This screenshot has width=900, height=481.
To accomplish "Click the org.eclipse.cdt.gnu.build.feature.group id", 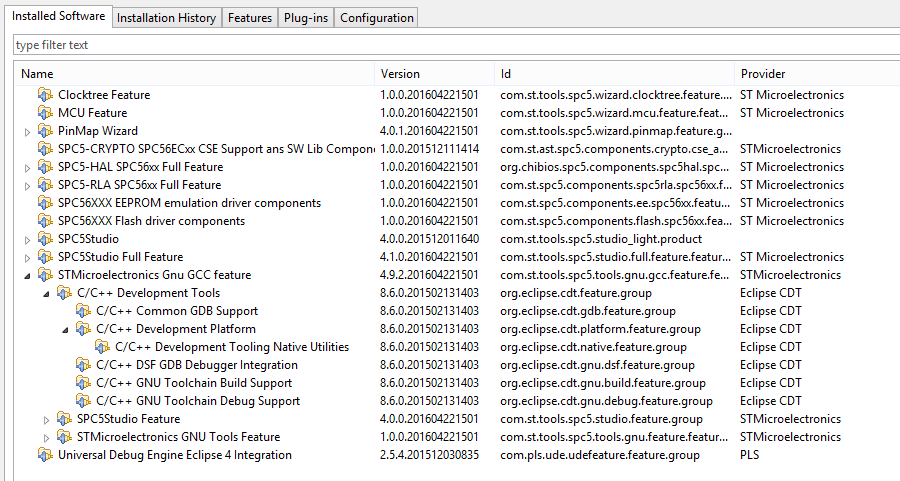I will point(603,383).
